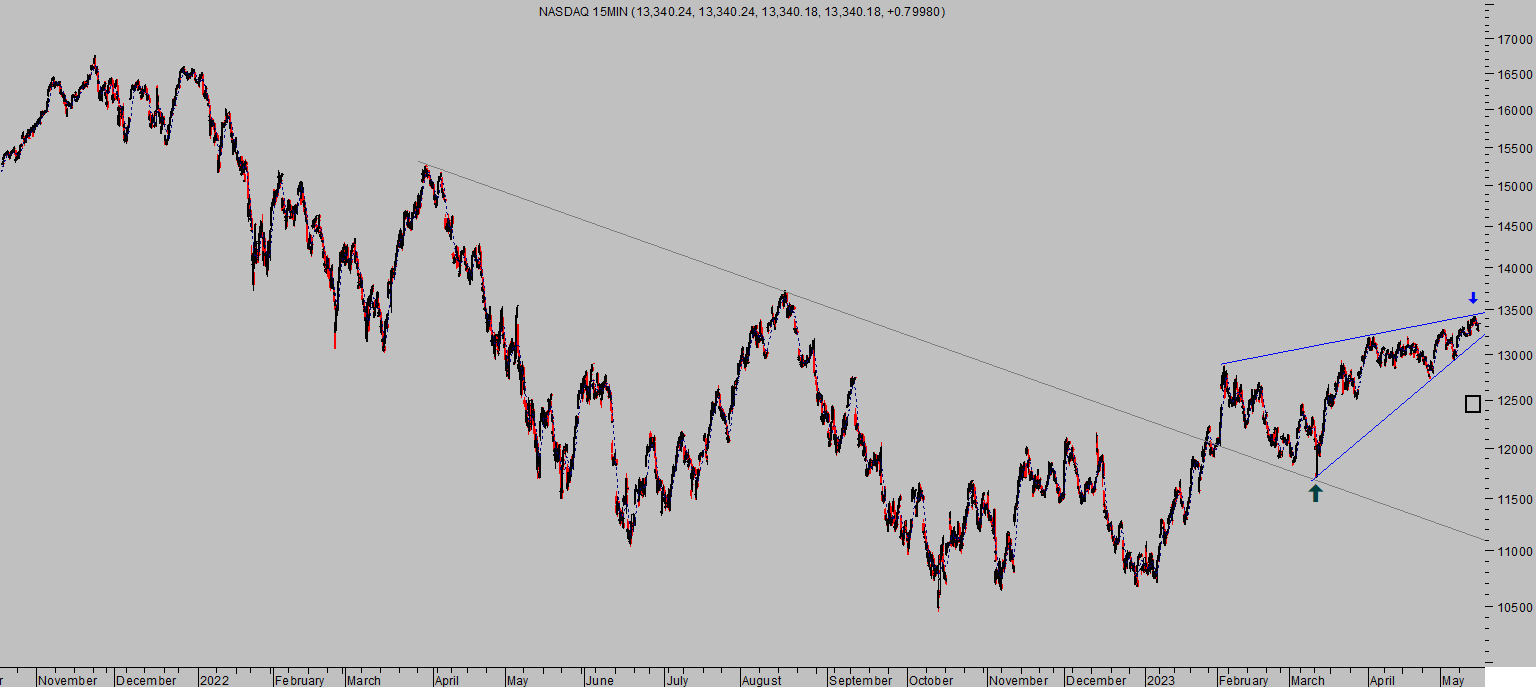Click the 15000 price axis label
The height and width of the screenshot is (687, 1536).
(x=1516, y=186)
